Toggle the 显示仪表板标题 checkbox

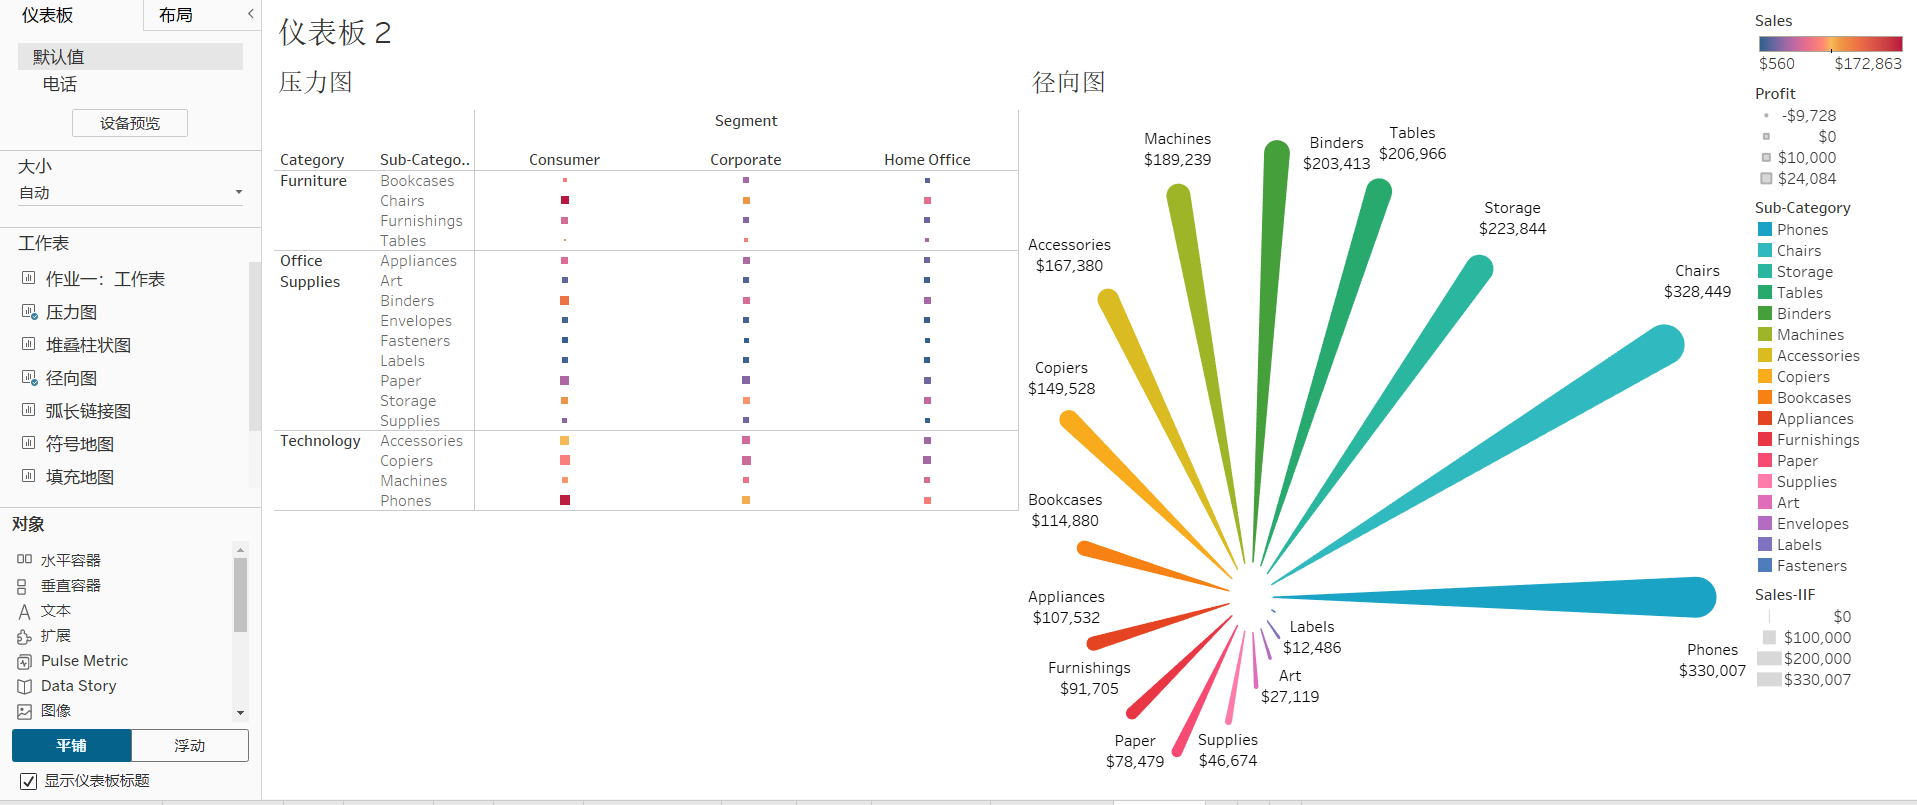[x=29, y=781]
